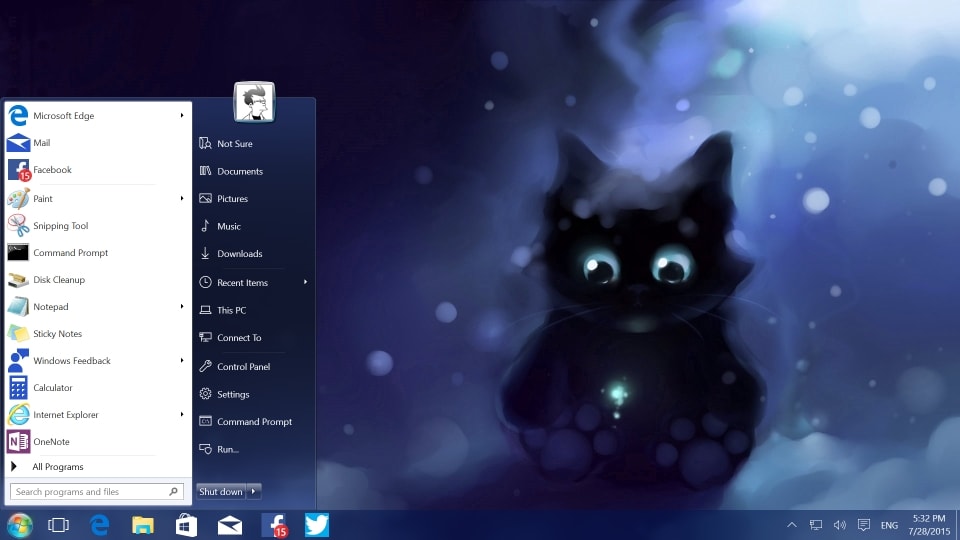
Task: Click the Twitter icon on the taskbar
Action: tap(317, 525)
